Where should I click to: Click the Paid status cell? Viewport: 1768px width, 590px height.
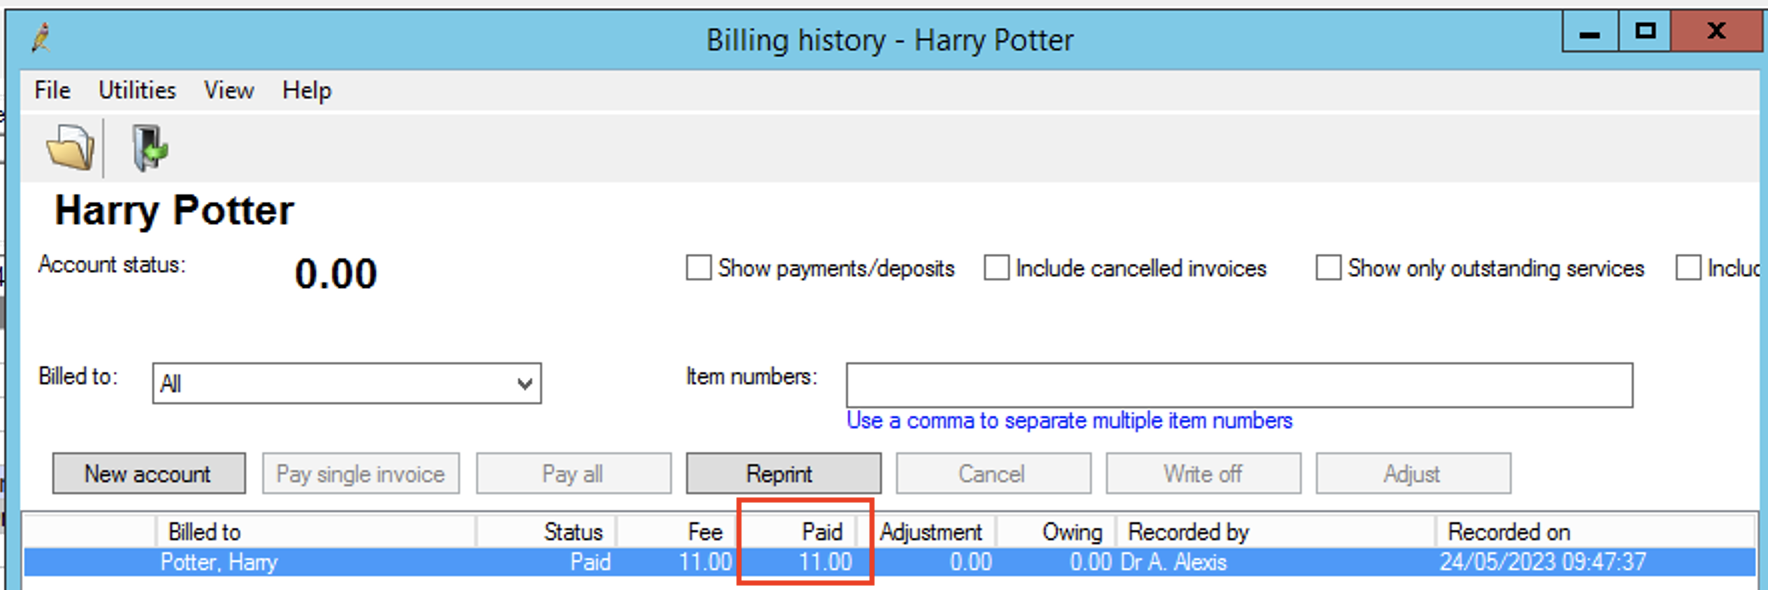[590, 562]
